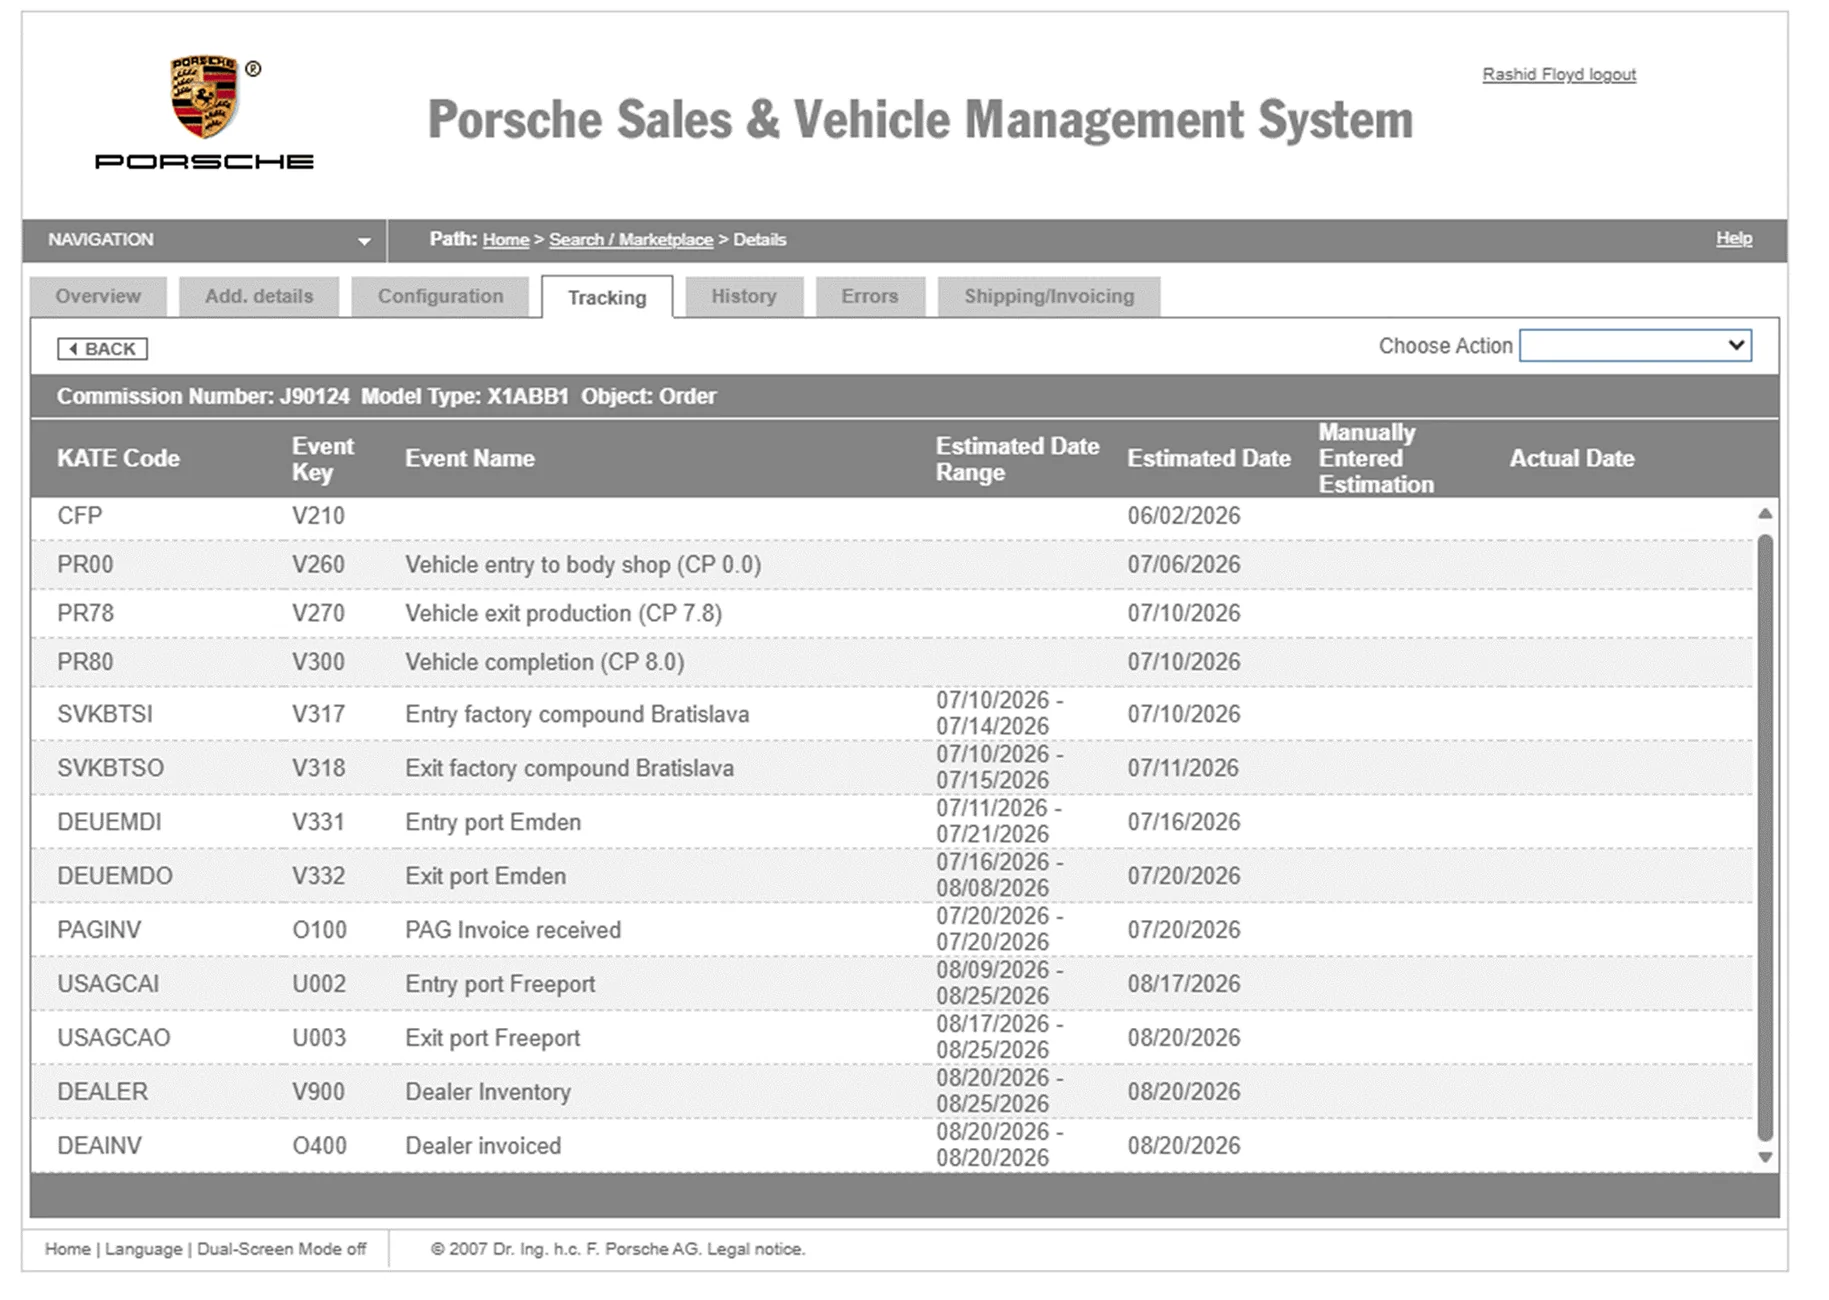Click the Actual Date column header
This screenshot has height=1300, width=1829.
tap(1572, 458)
